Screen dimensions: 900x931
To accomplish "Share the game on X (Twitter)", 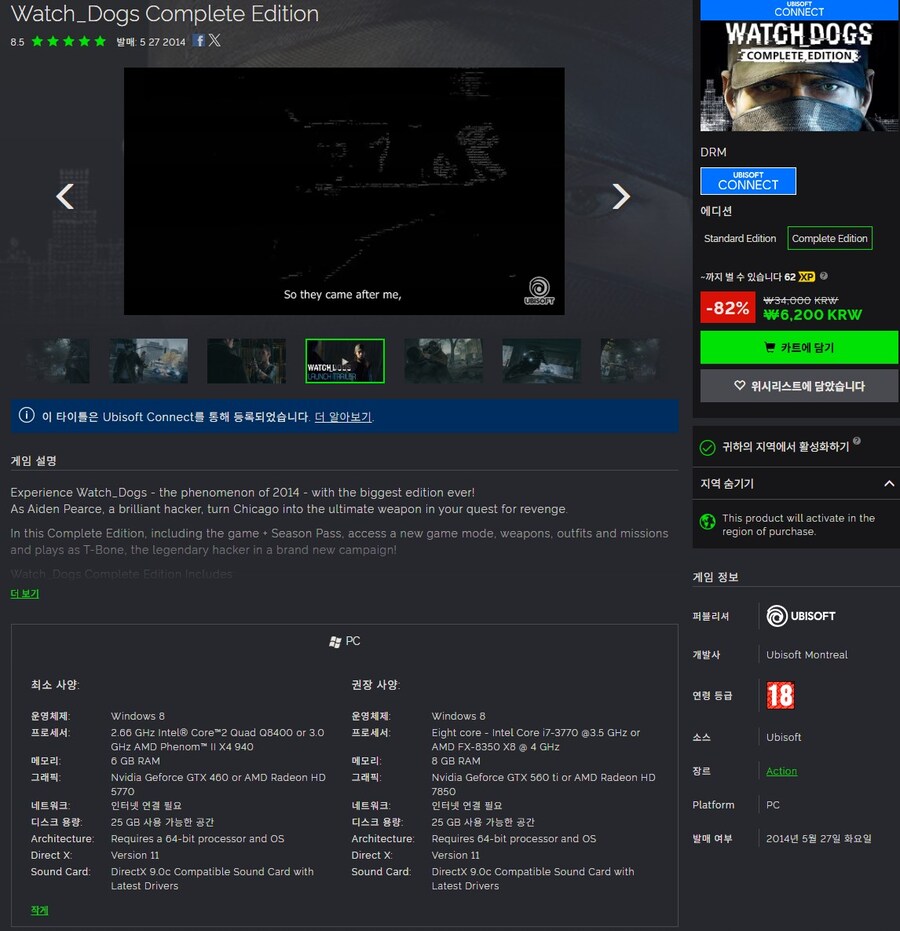I will (215, 40).
